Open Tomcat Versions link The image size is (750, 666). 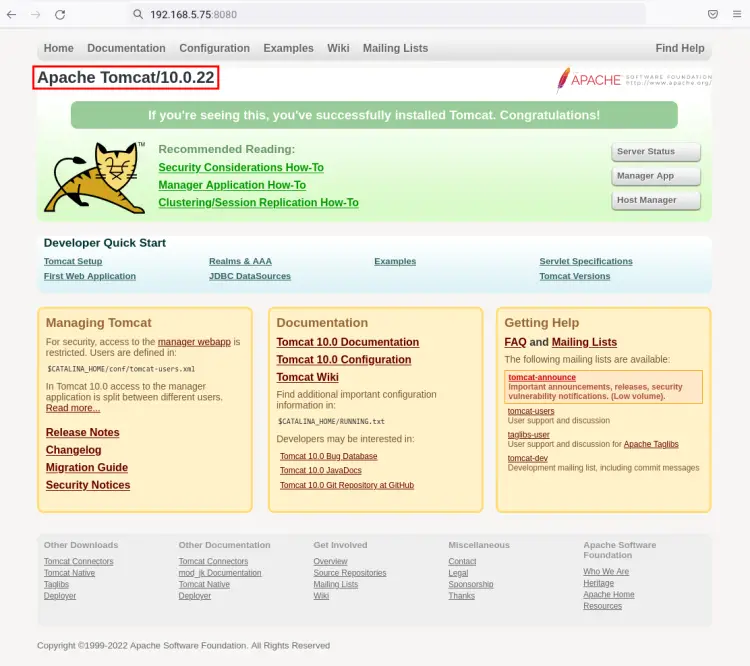574,276
